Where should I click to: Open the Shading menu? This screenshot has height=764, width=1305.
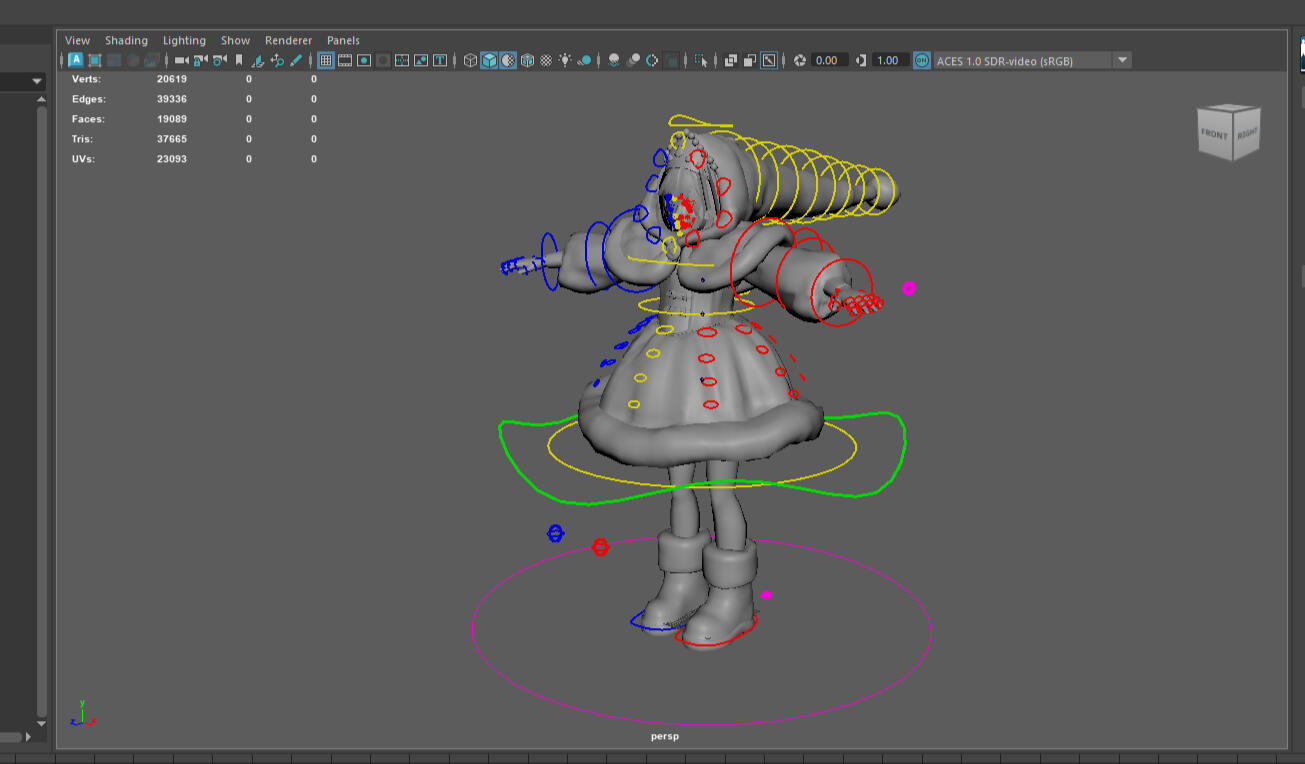tap(126, 41)
